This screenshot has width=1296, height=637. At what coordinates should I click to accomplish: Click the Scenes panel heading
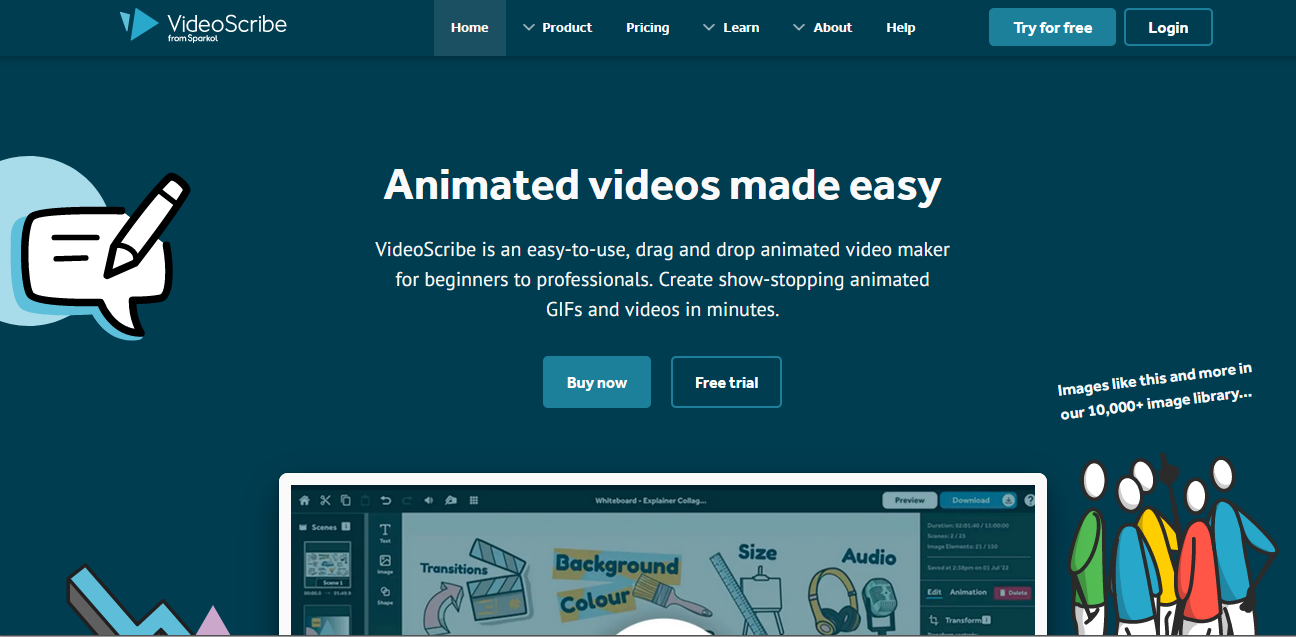pyautogui.click(x=325, y=527)
